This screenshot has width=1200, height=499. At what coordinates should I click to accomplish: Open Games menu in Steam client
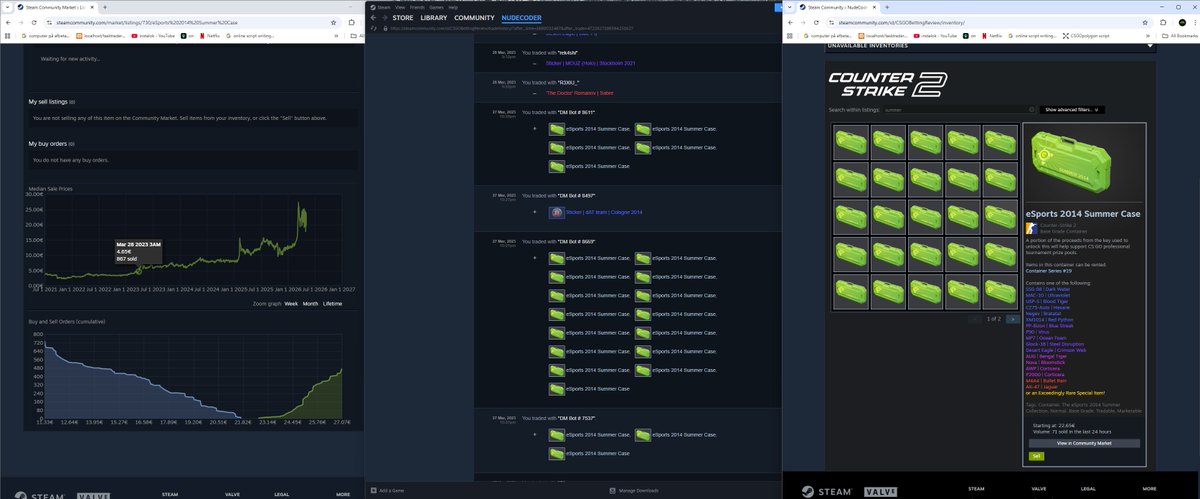pos(436,7)
